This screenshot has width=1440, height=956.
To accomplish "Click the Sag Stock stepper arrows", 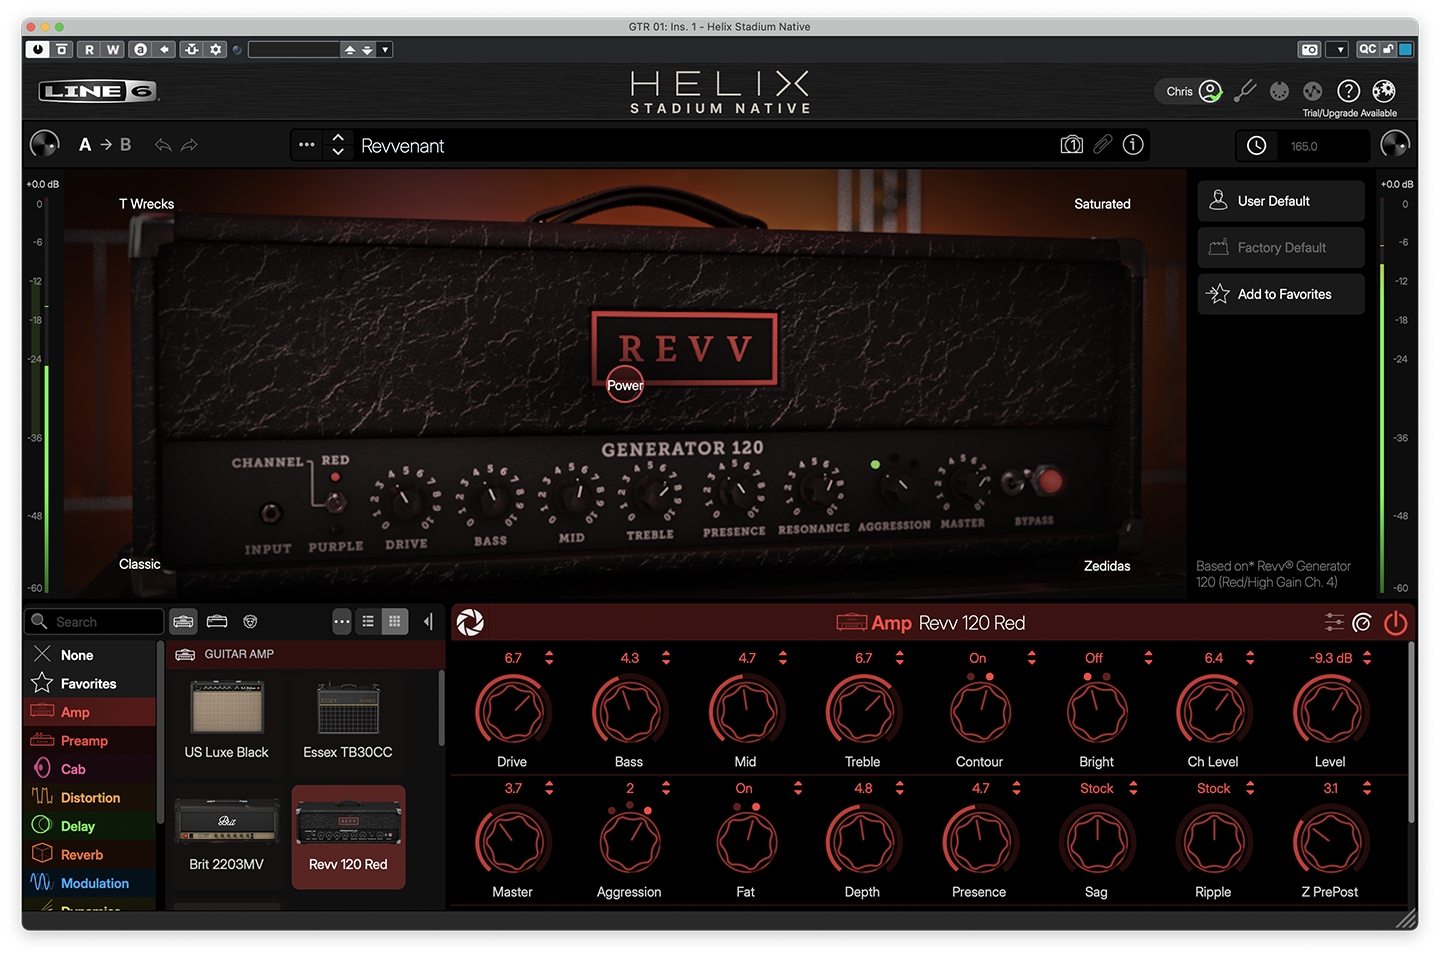I will (1133, 788).
